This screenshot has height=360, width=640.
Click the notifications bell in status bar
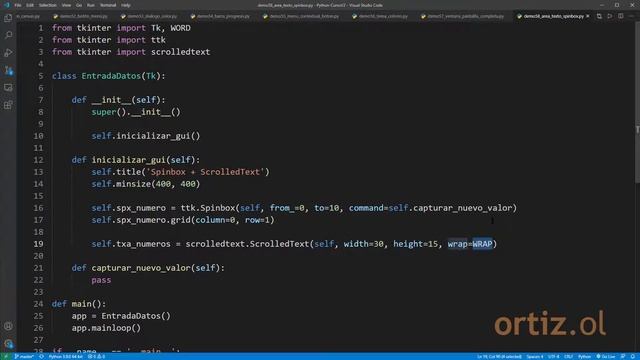click(633, 356)
